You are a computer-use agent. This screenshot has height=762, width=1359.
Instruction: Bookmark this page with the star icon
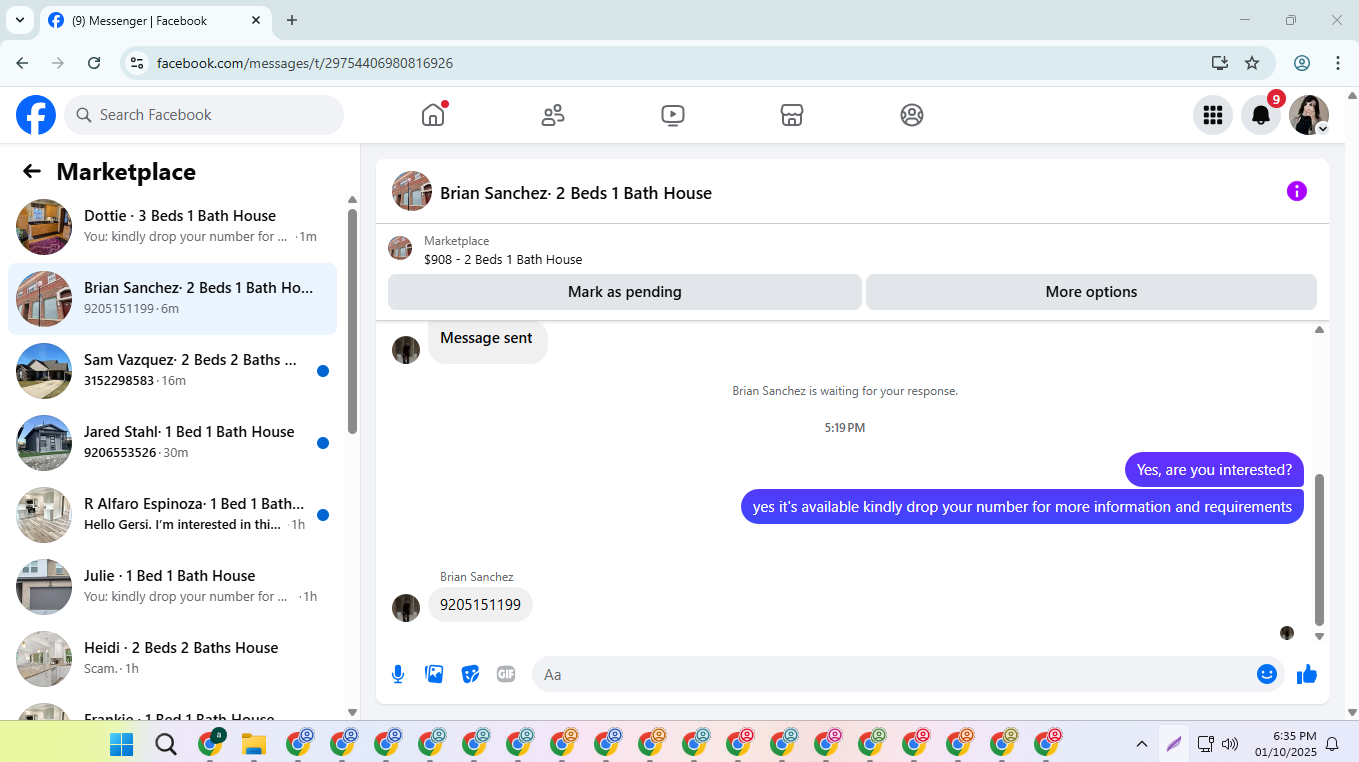point(1252,63)
